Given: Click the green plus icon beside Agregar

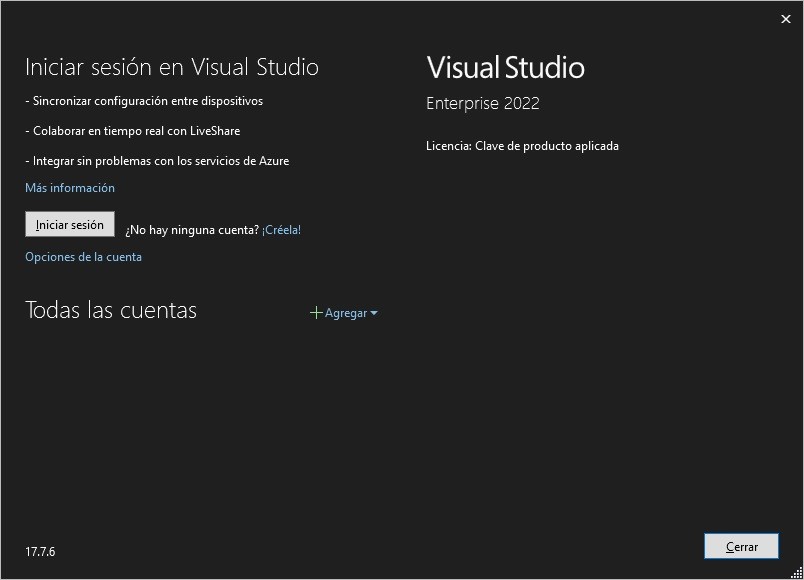Looking at the screenshot, I should (x=316, y=313).
